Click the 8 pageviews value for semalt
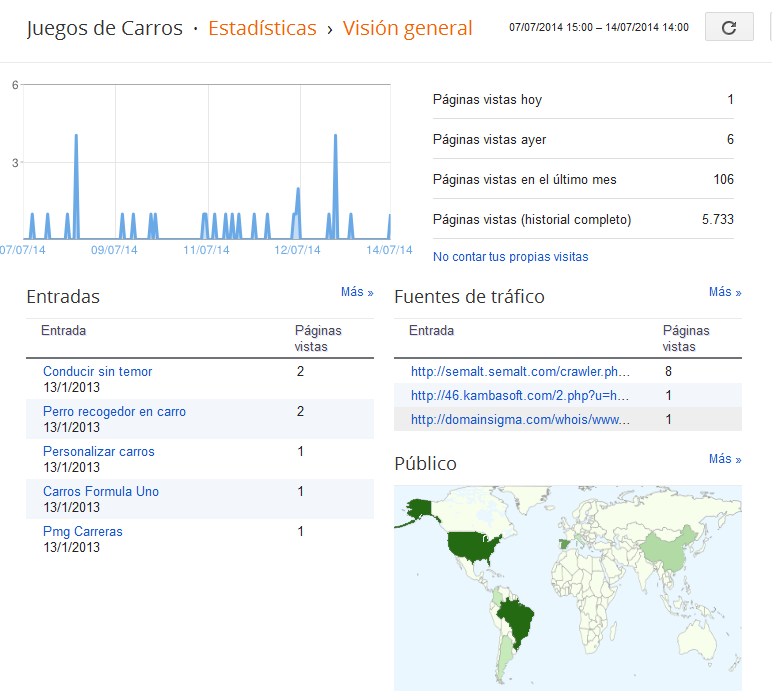 pyautogui.click(x=668, y=371)
